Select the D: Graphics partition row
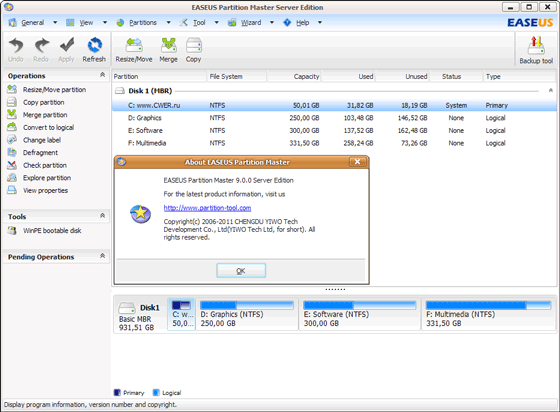This screenshot has height=412, width=560. [x=334, y=118]
